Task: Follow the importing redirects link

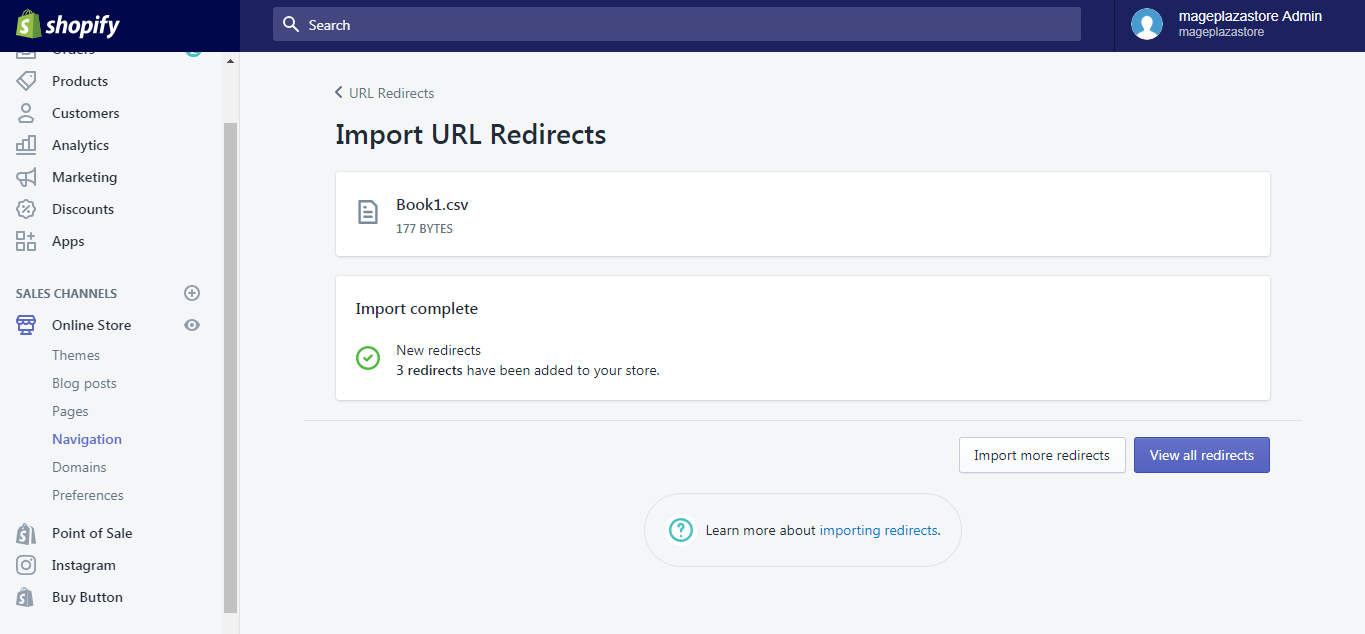Action: [878, 530]
